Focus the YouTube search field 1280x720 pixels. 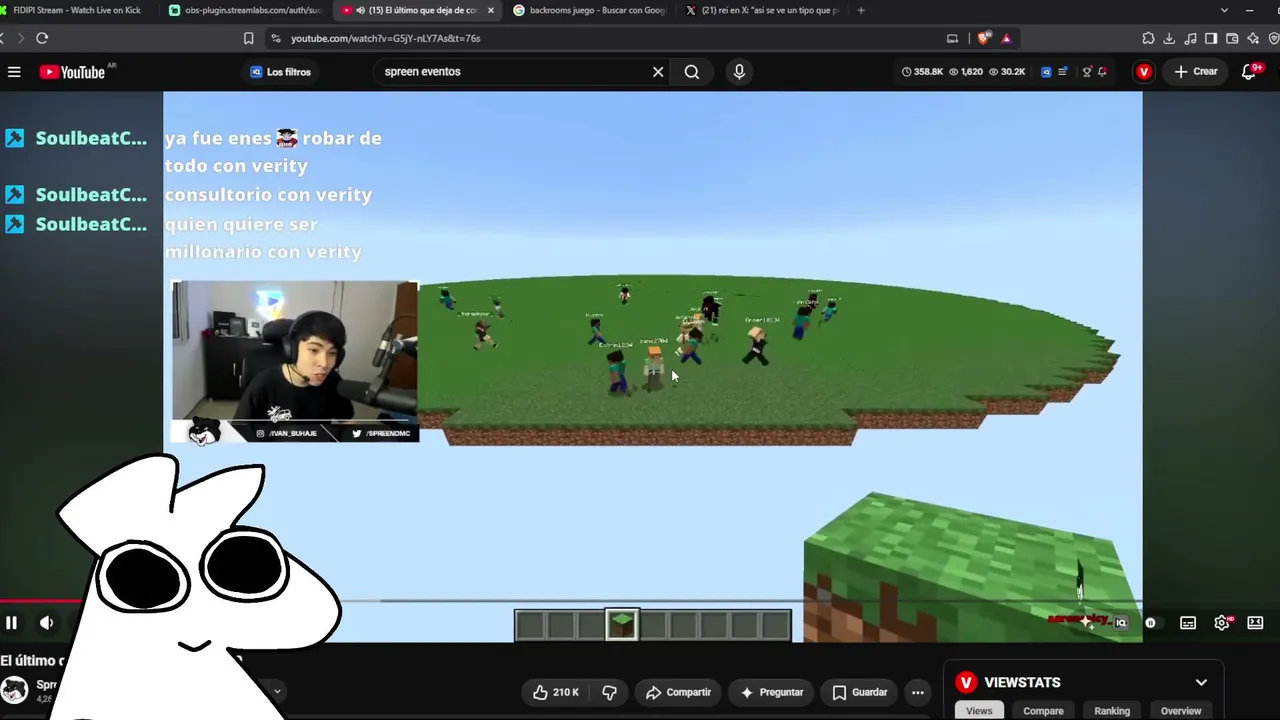[510, 72]
